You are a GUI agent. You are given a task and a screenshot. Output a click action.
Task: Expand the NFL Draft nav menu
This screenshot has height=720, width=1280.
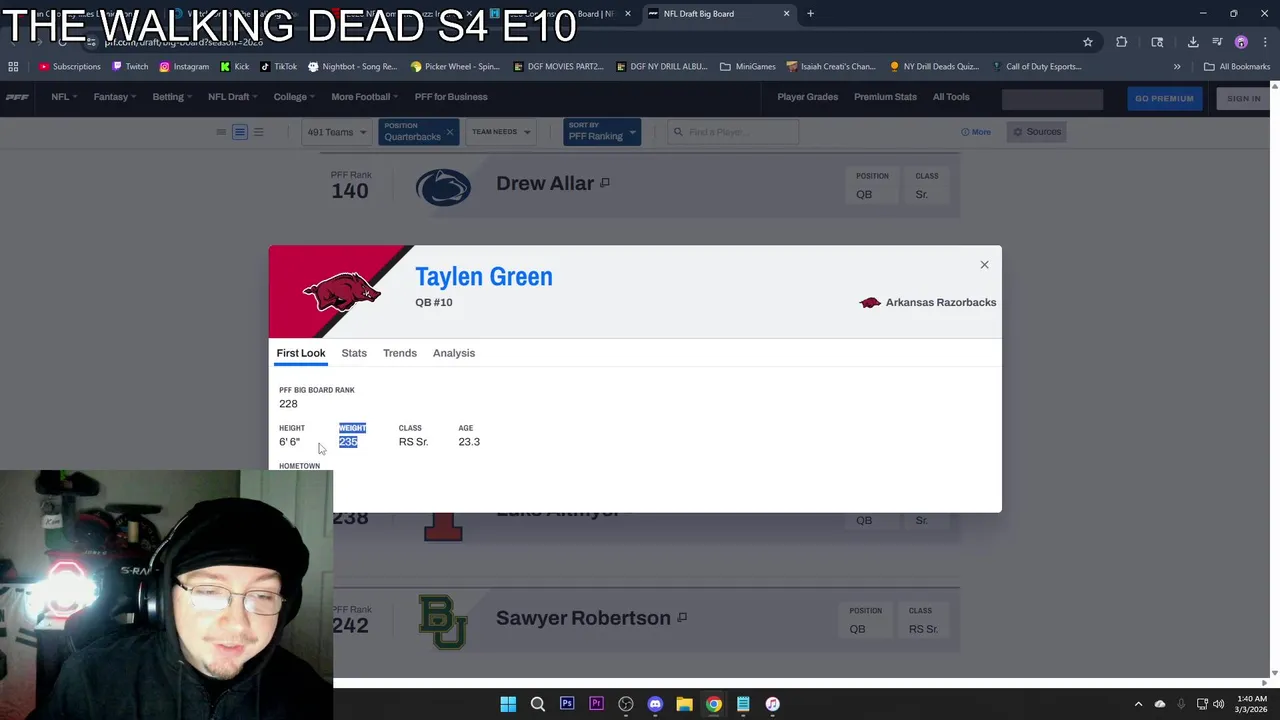coord(233,97)
